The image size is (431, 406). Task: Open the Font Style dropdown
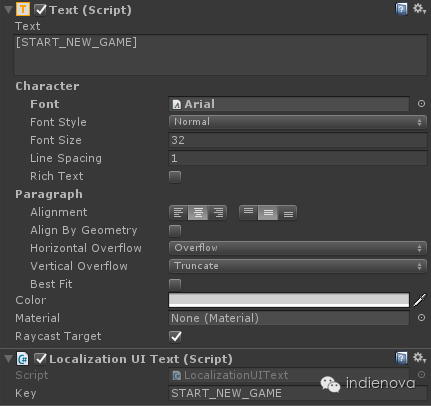click(298, 122)
